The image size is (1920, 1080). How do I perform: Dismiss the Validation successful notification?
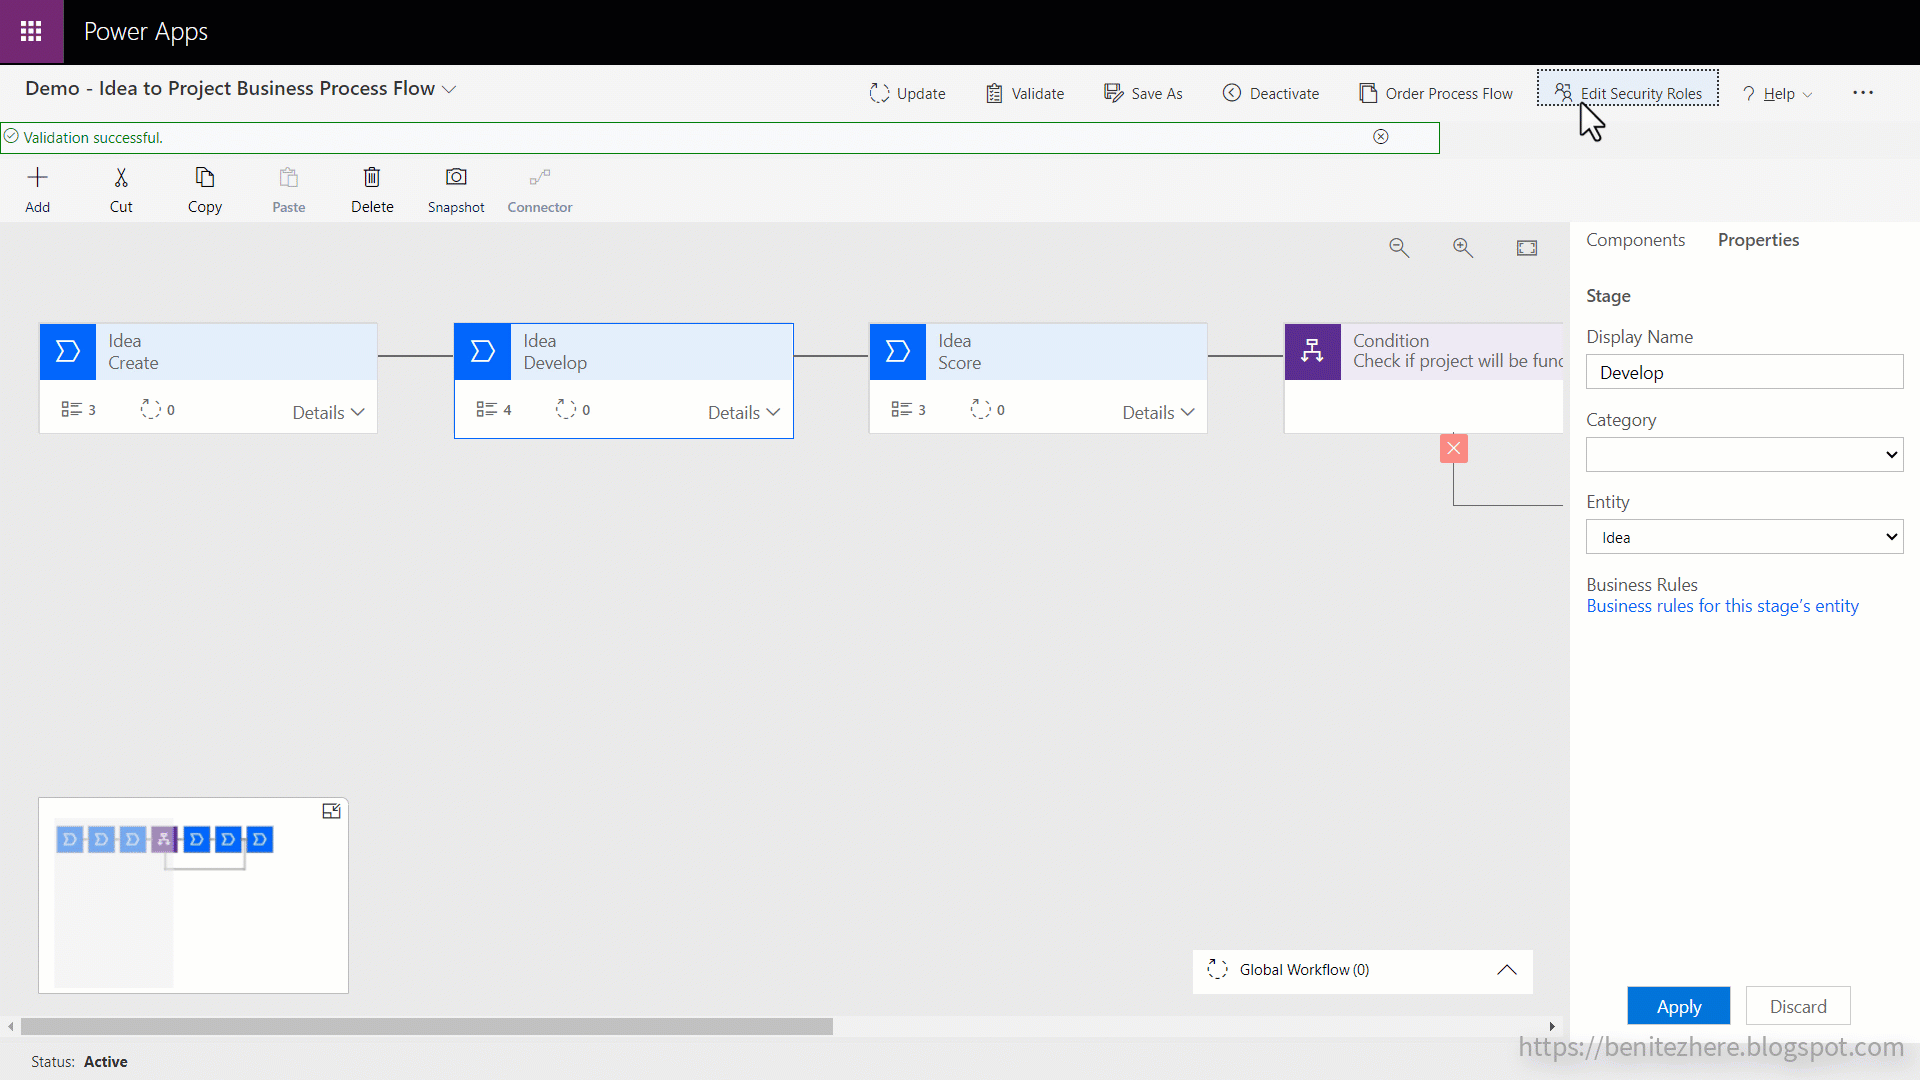(x=1380, y=137)
